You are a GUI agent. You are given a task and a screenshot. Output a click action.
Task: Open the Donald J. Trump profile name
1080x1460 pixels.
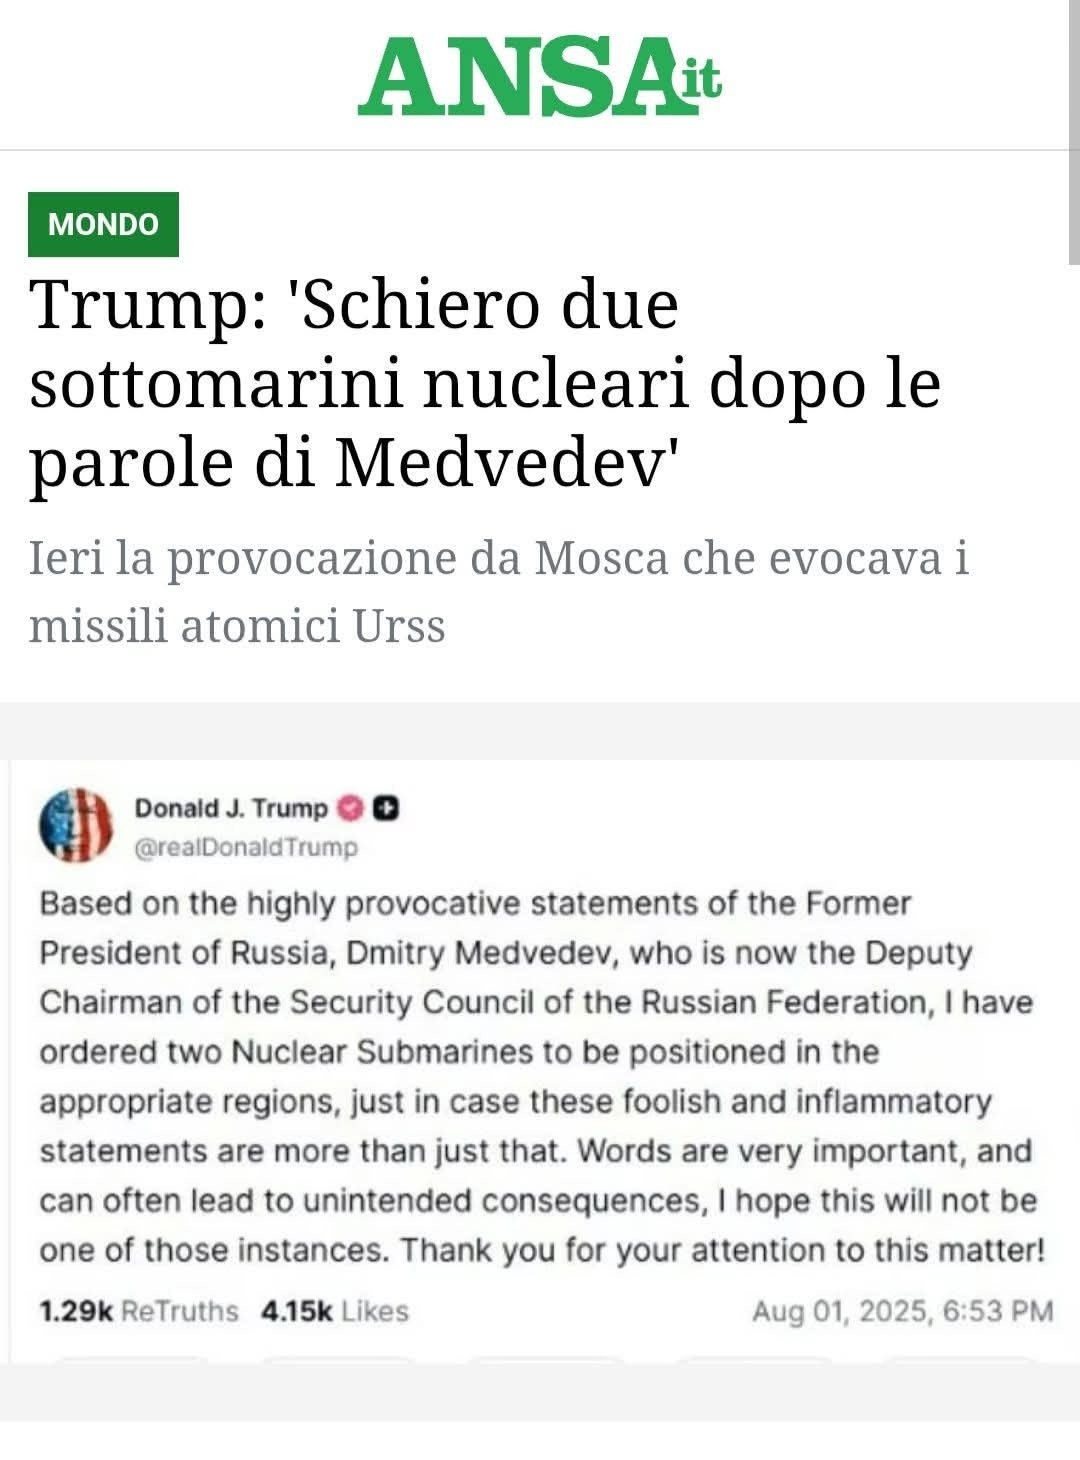[x=231, y=808]
